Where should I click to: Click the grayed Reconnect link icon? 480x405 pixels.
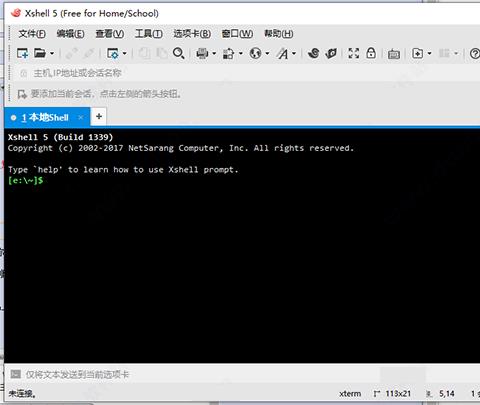[72, 53]
